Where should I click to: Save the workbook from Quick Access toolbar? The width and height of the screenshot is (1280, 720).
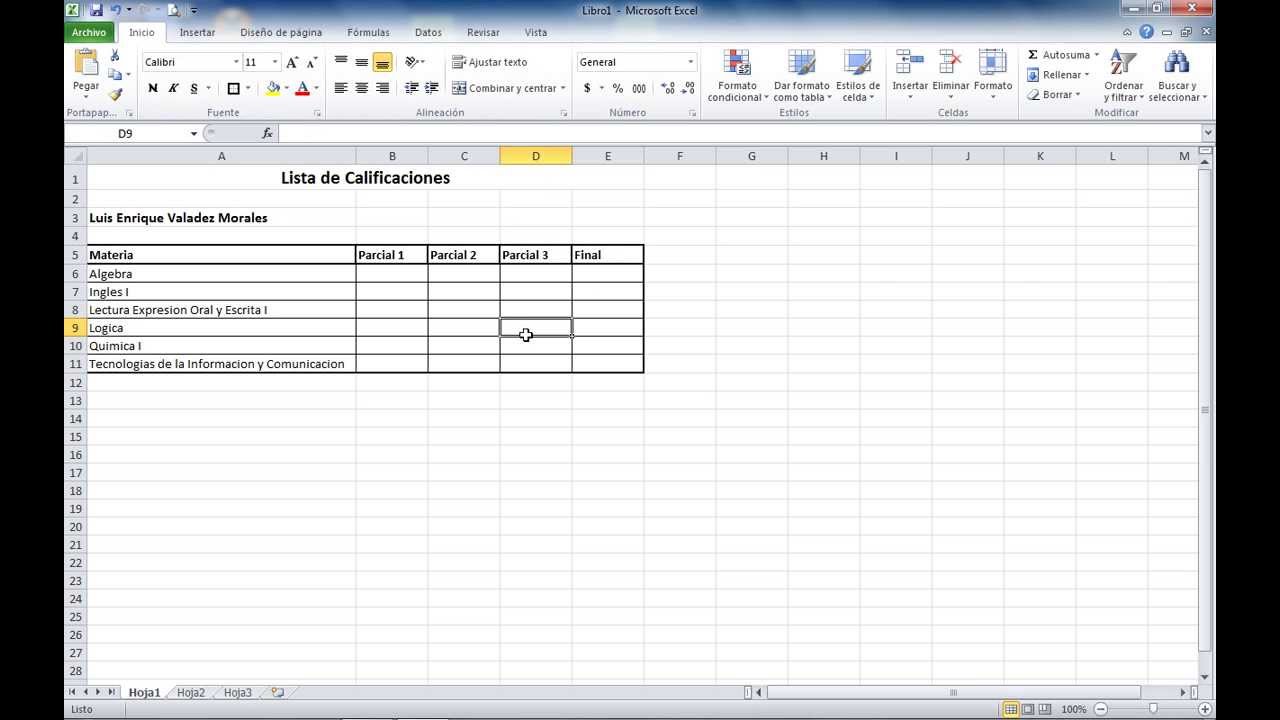tap(96, 10)
